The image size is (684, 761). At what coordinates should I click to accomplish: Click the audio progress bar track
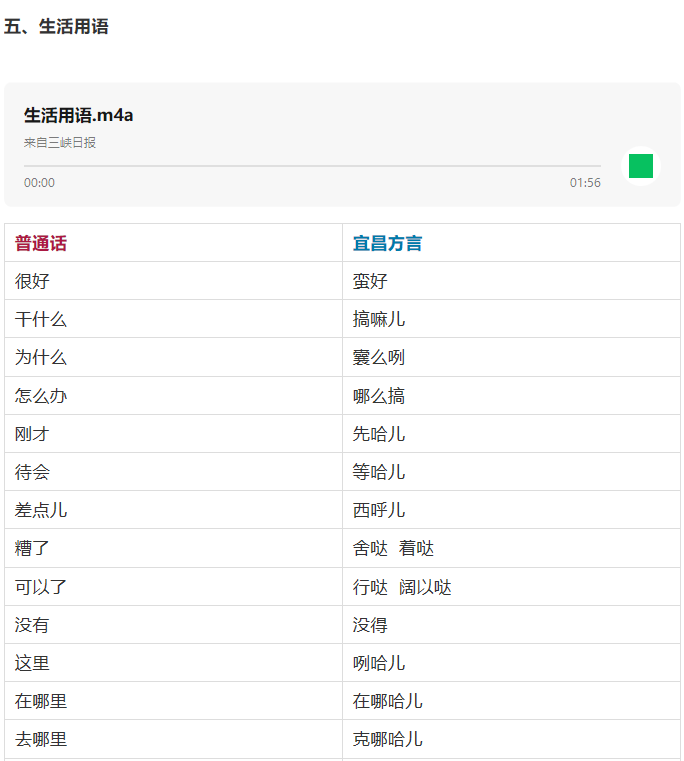[x=312, y=166]
